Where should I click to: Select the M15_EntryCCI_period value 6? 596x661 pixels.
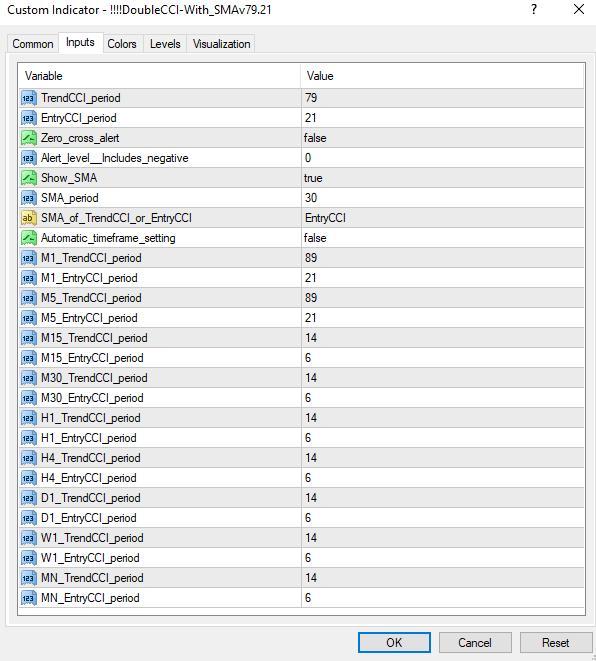tap(308, 358)
